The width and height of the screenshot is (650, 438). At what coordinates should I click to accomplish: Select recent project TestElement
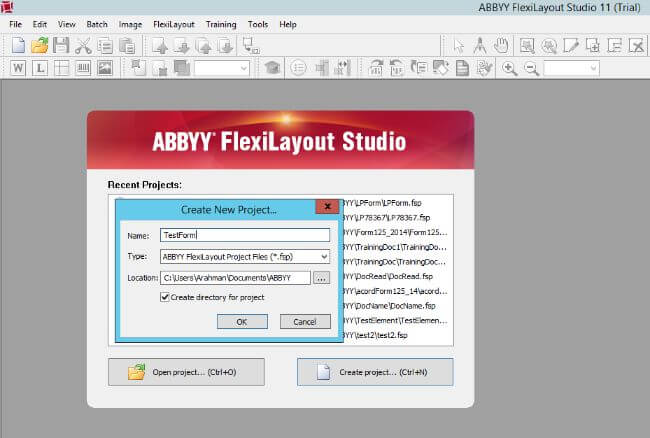click(395, 321)
